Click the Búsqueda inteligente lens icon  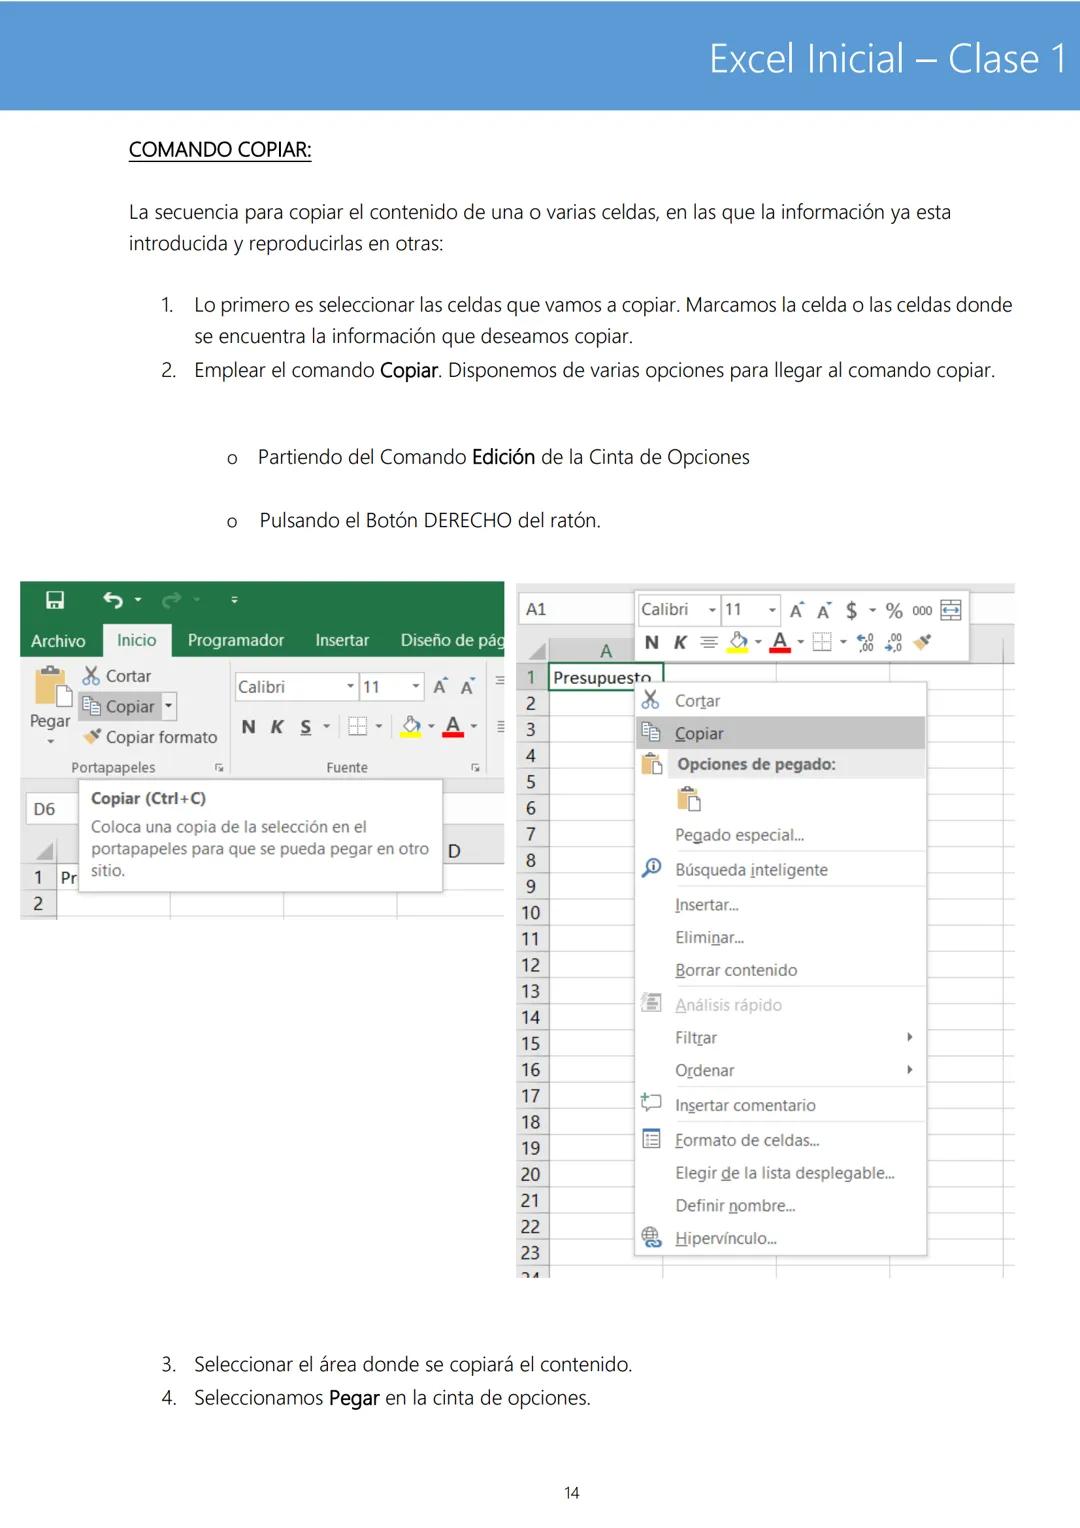pos(652,868)
